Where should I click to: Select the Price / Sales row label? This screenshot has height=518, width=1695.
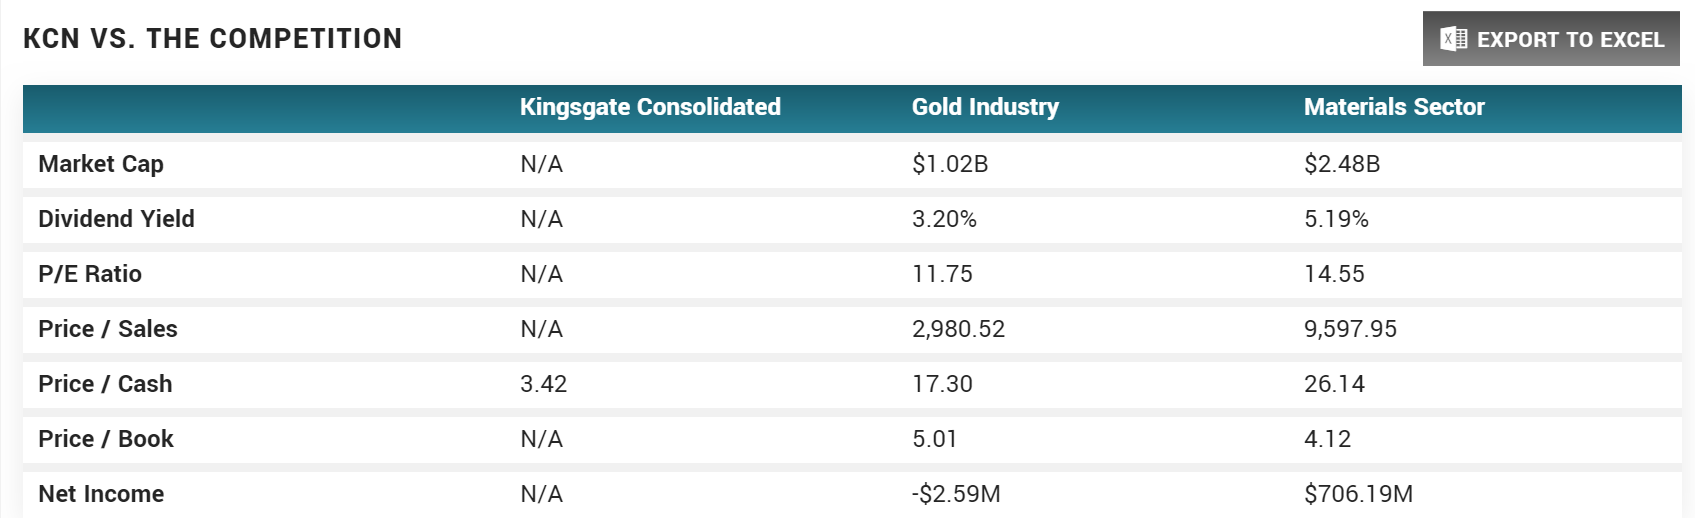(x=108, y=329)
